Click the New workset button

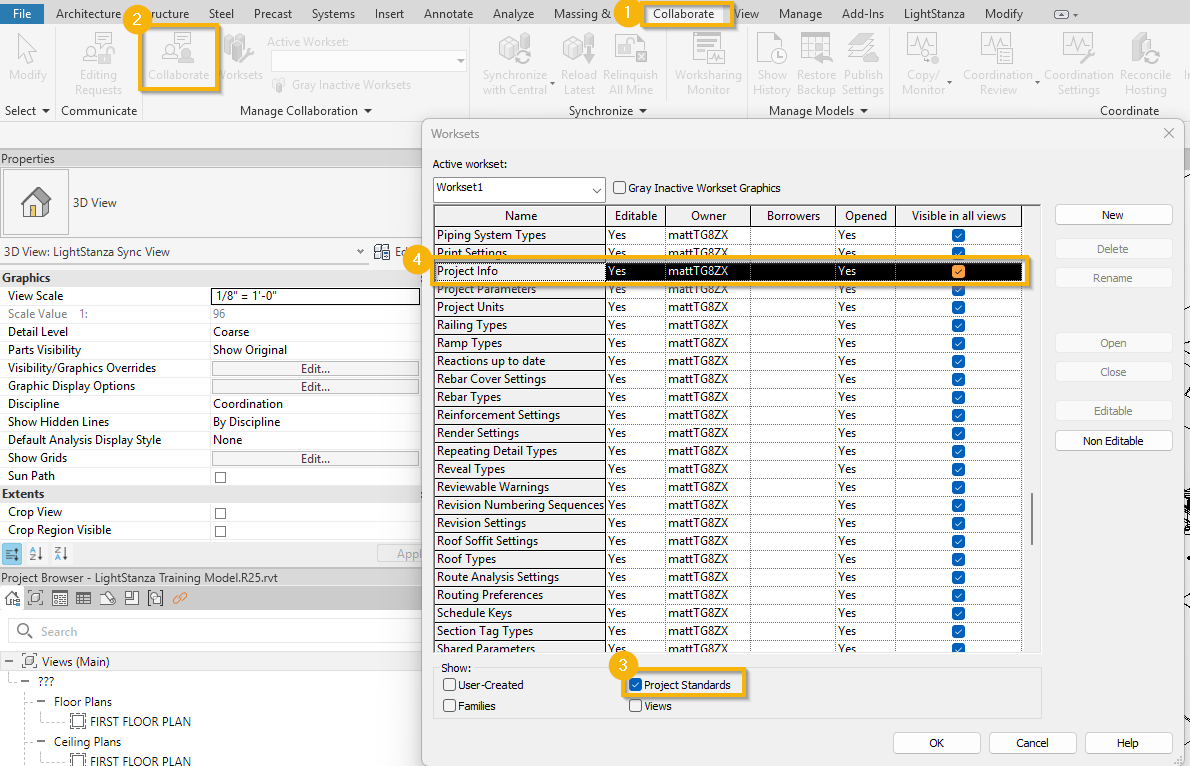1113,215
